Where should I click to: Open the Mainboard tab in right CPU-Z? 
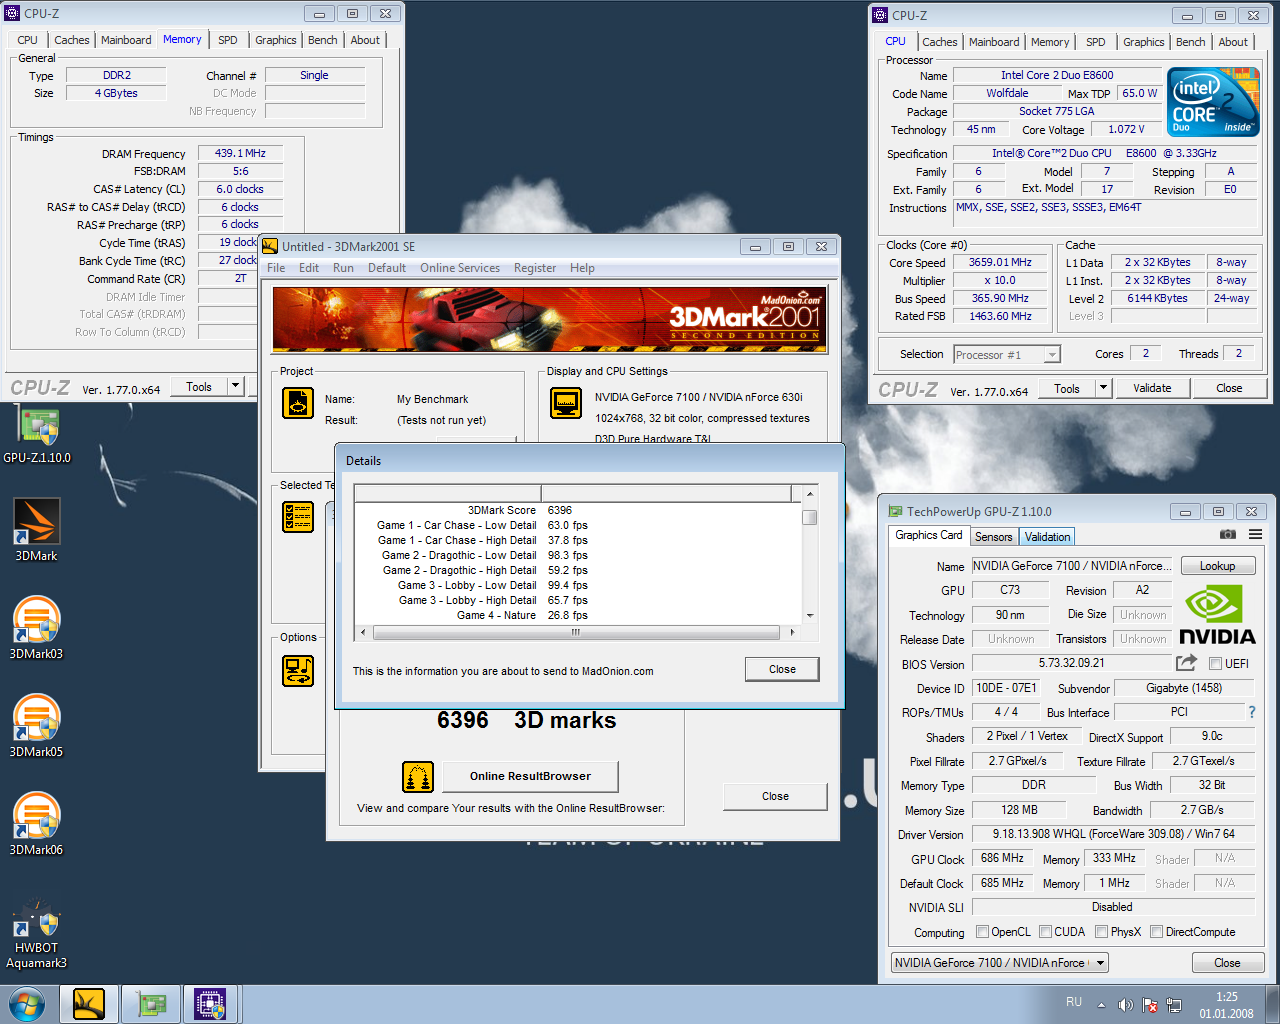tap(994, 42)
